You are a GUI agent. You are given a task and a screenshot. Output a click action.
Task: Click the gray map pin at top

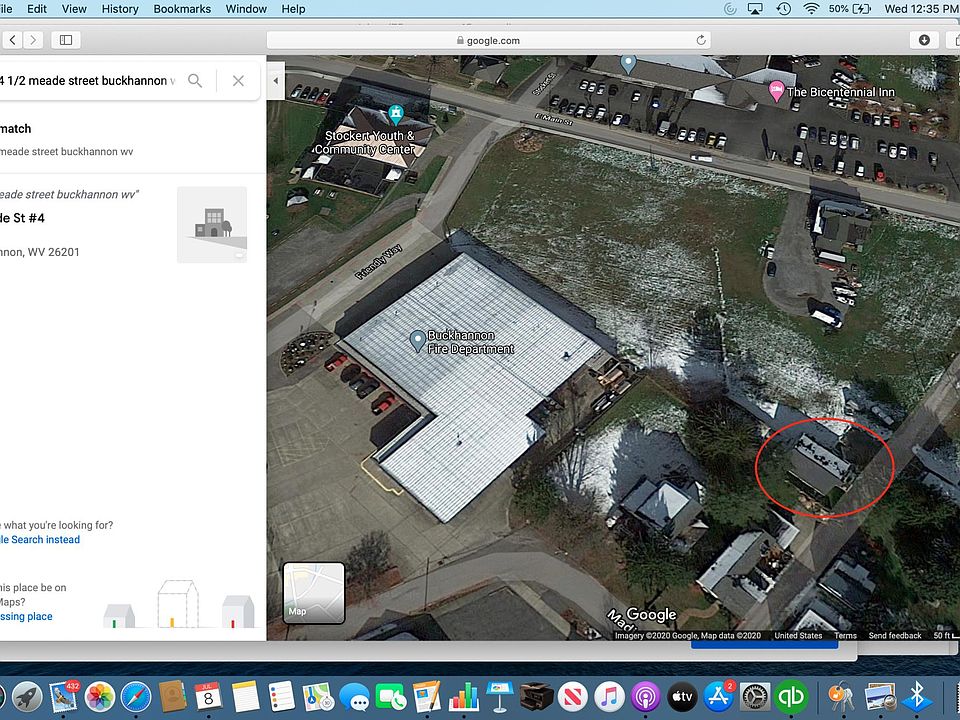click(628, 62)
